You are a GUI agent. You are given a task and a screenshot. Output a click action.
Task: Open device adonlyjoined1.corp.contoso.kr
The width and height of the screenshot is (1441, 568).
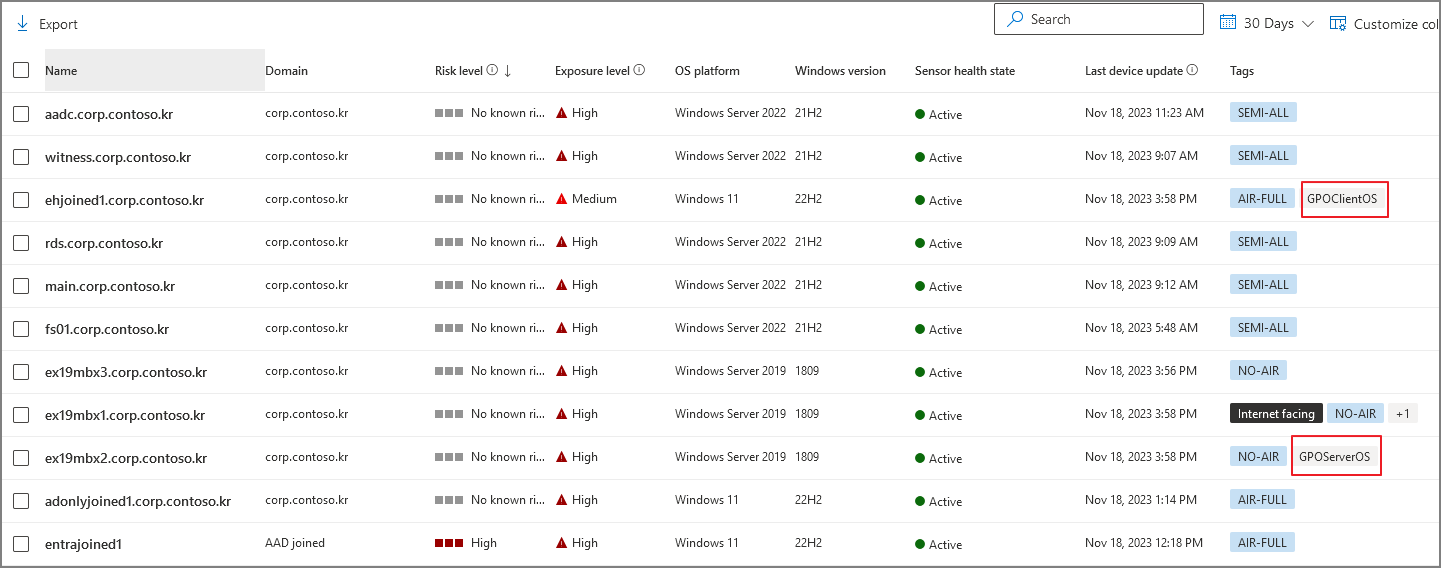point(138,501)
